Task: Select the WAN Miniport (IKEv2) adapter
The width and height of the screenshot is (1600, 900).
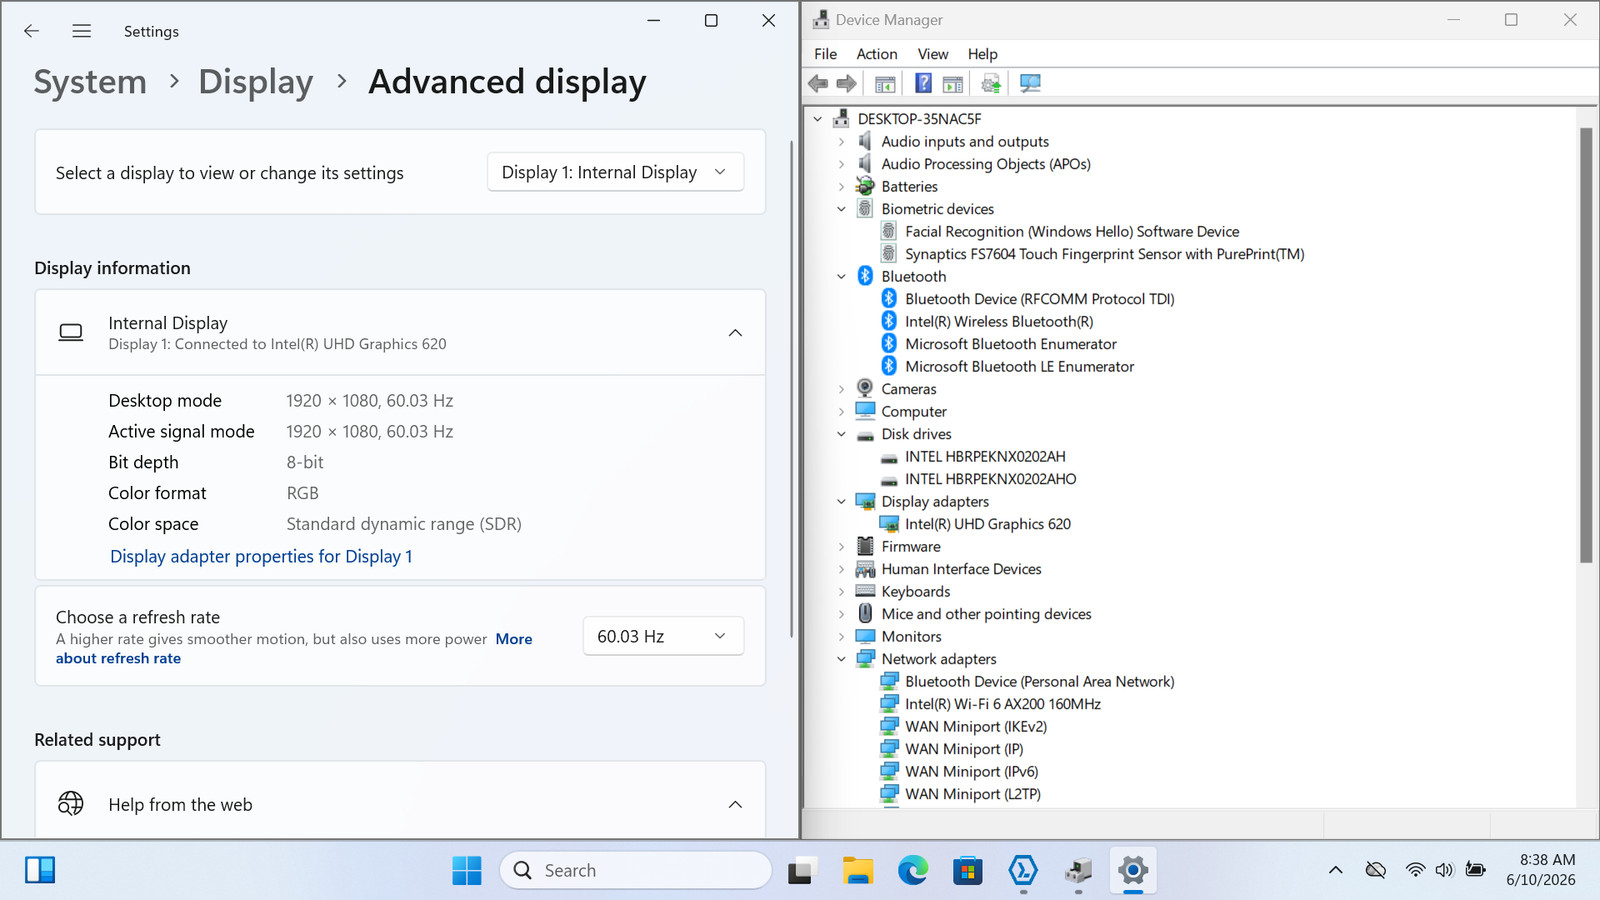Action: (976, 727)
